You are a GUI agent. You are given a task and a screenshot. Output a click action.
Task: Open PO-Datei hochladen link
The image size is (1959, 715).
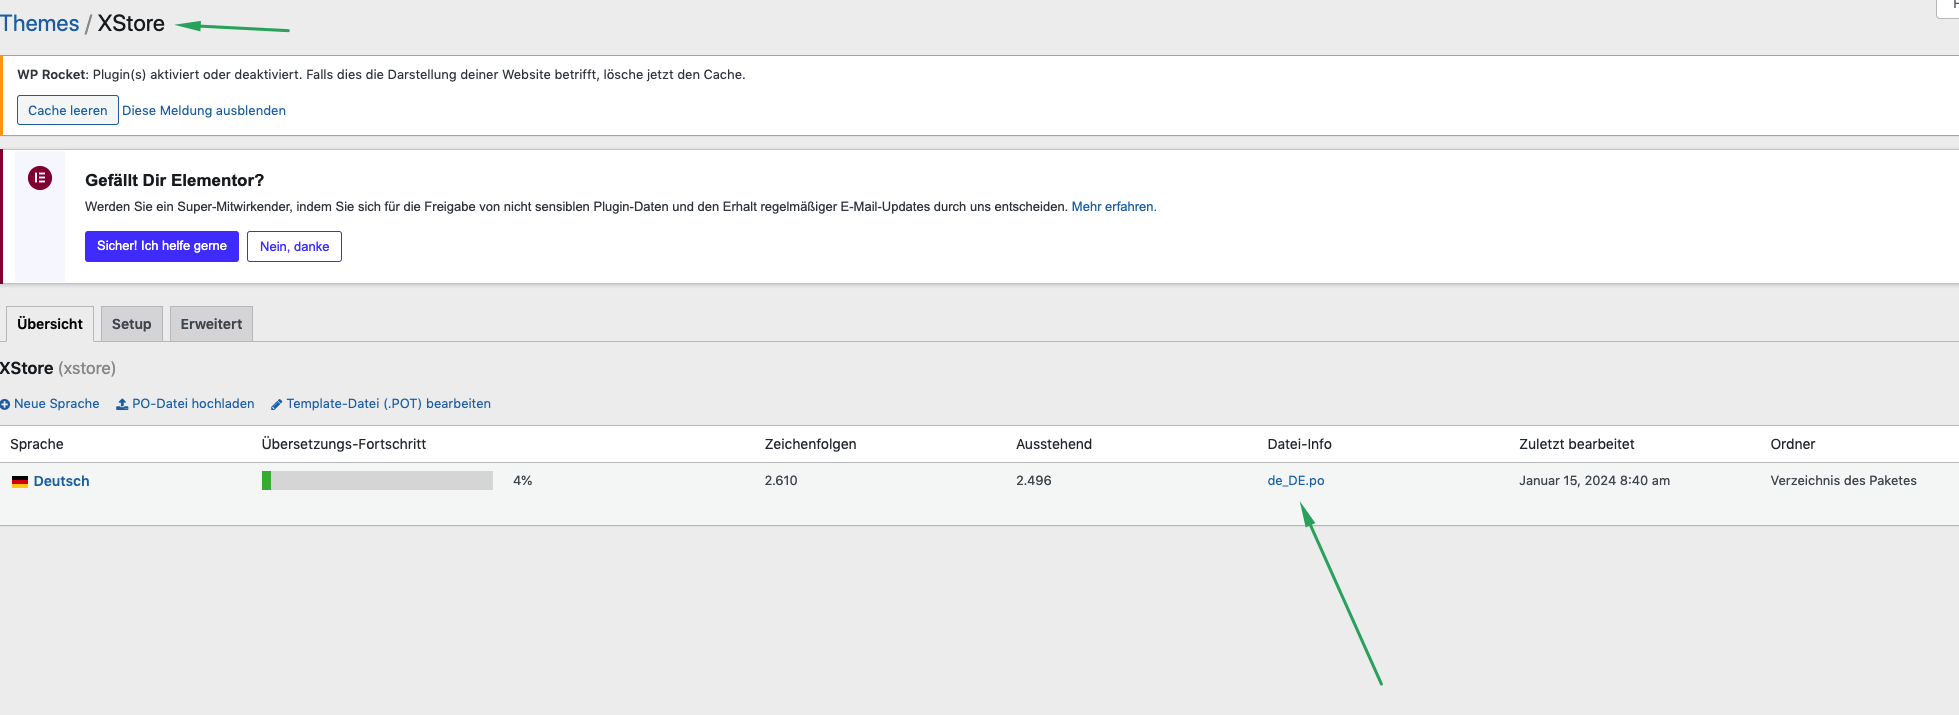click(193, 404)
